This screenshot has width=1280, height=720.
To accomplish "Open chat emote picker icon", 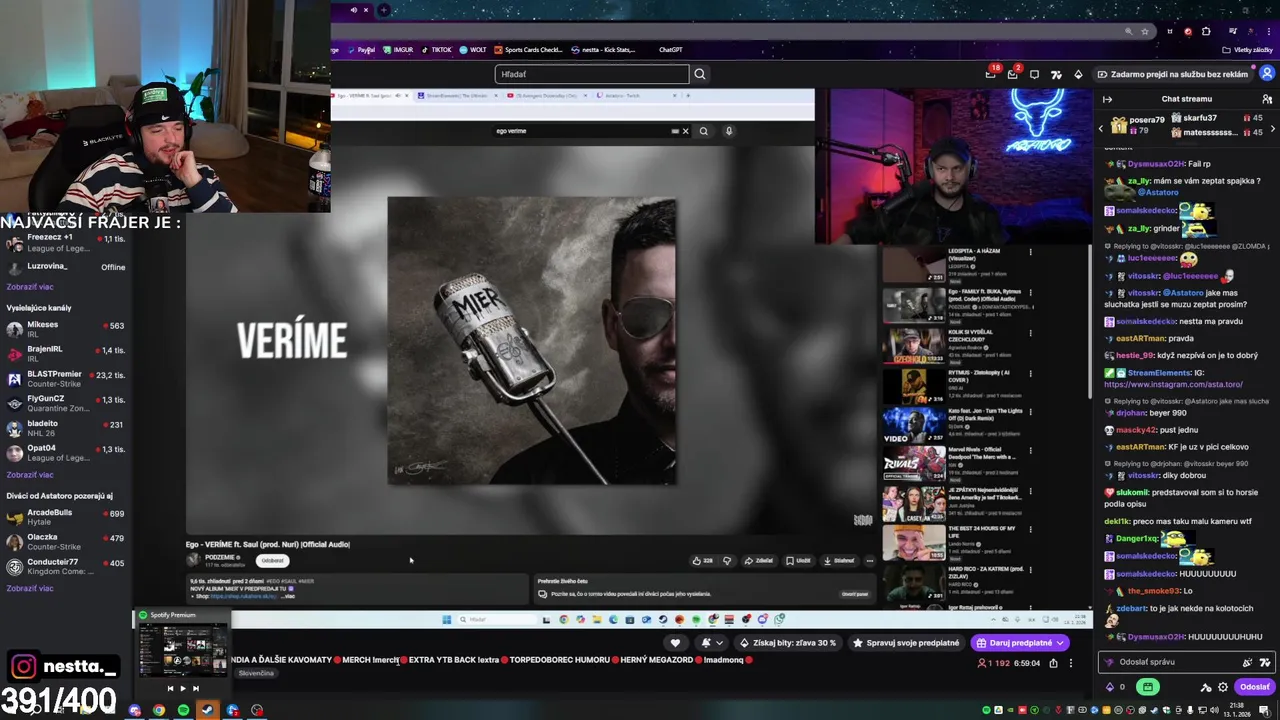I will [1264, 662].
